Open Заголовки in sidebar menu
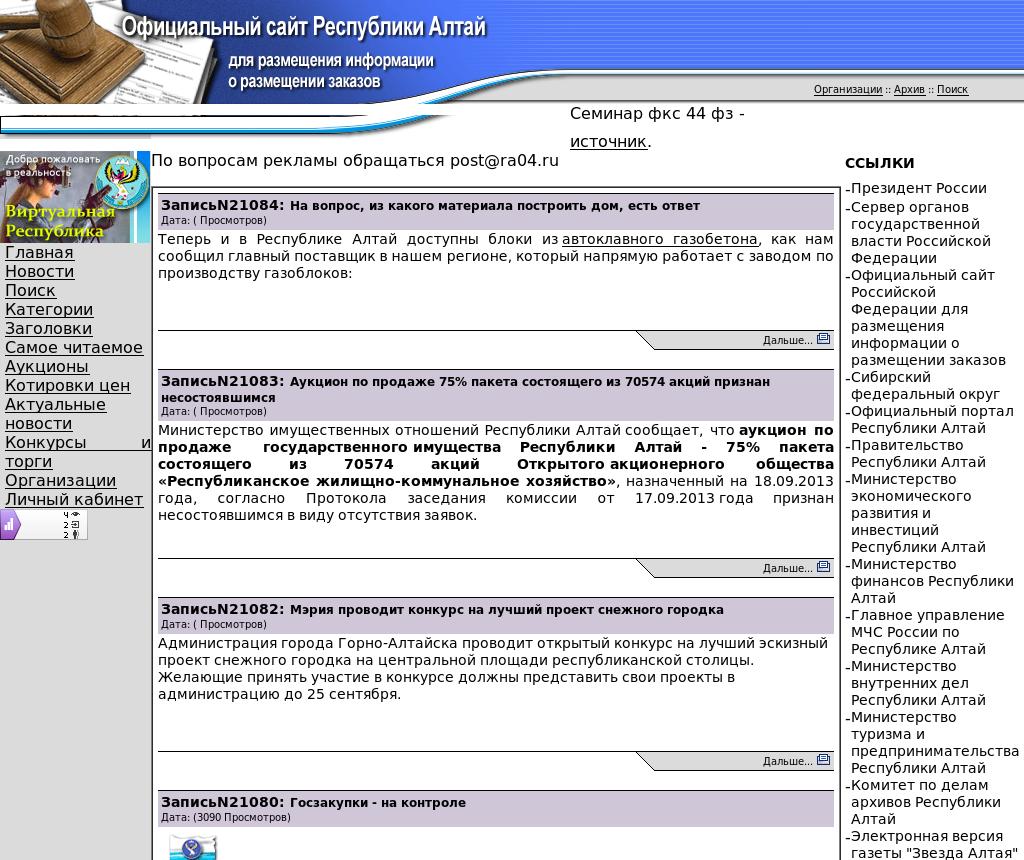Image resolution: width=1024 pixels, height=860 pixels. pyautogui.click(x=48, y=328)
